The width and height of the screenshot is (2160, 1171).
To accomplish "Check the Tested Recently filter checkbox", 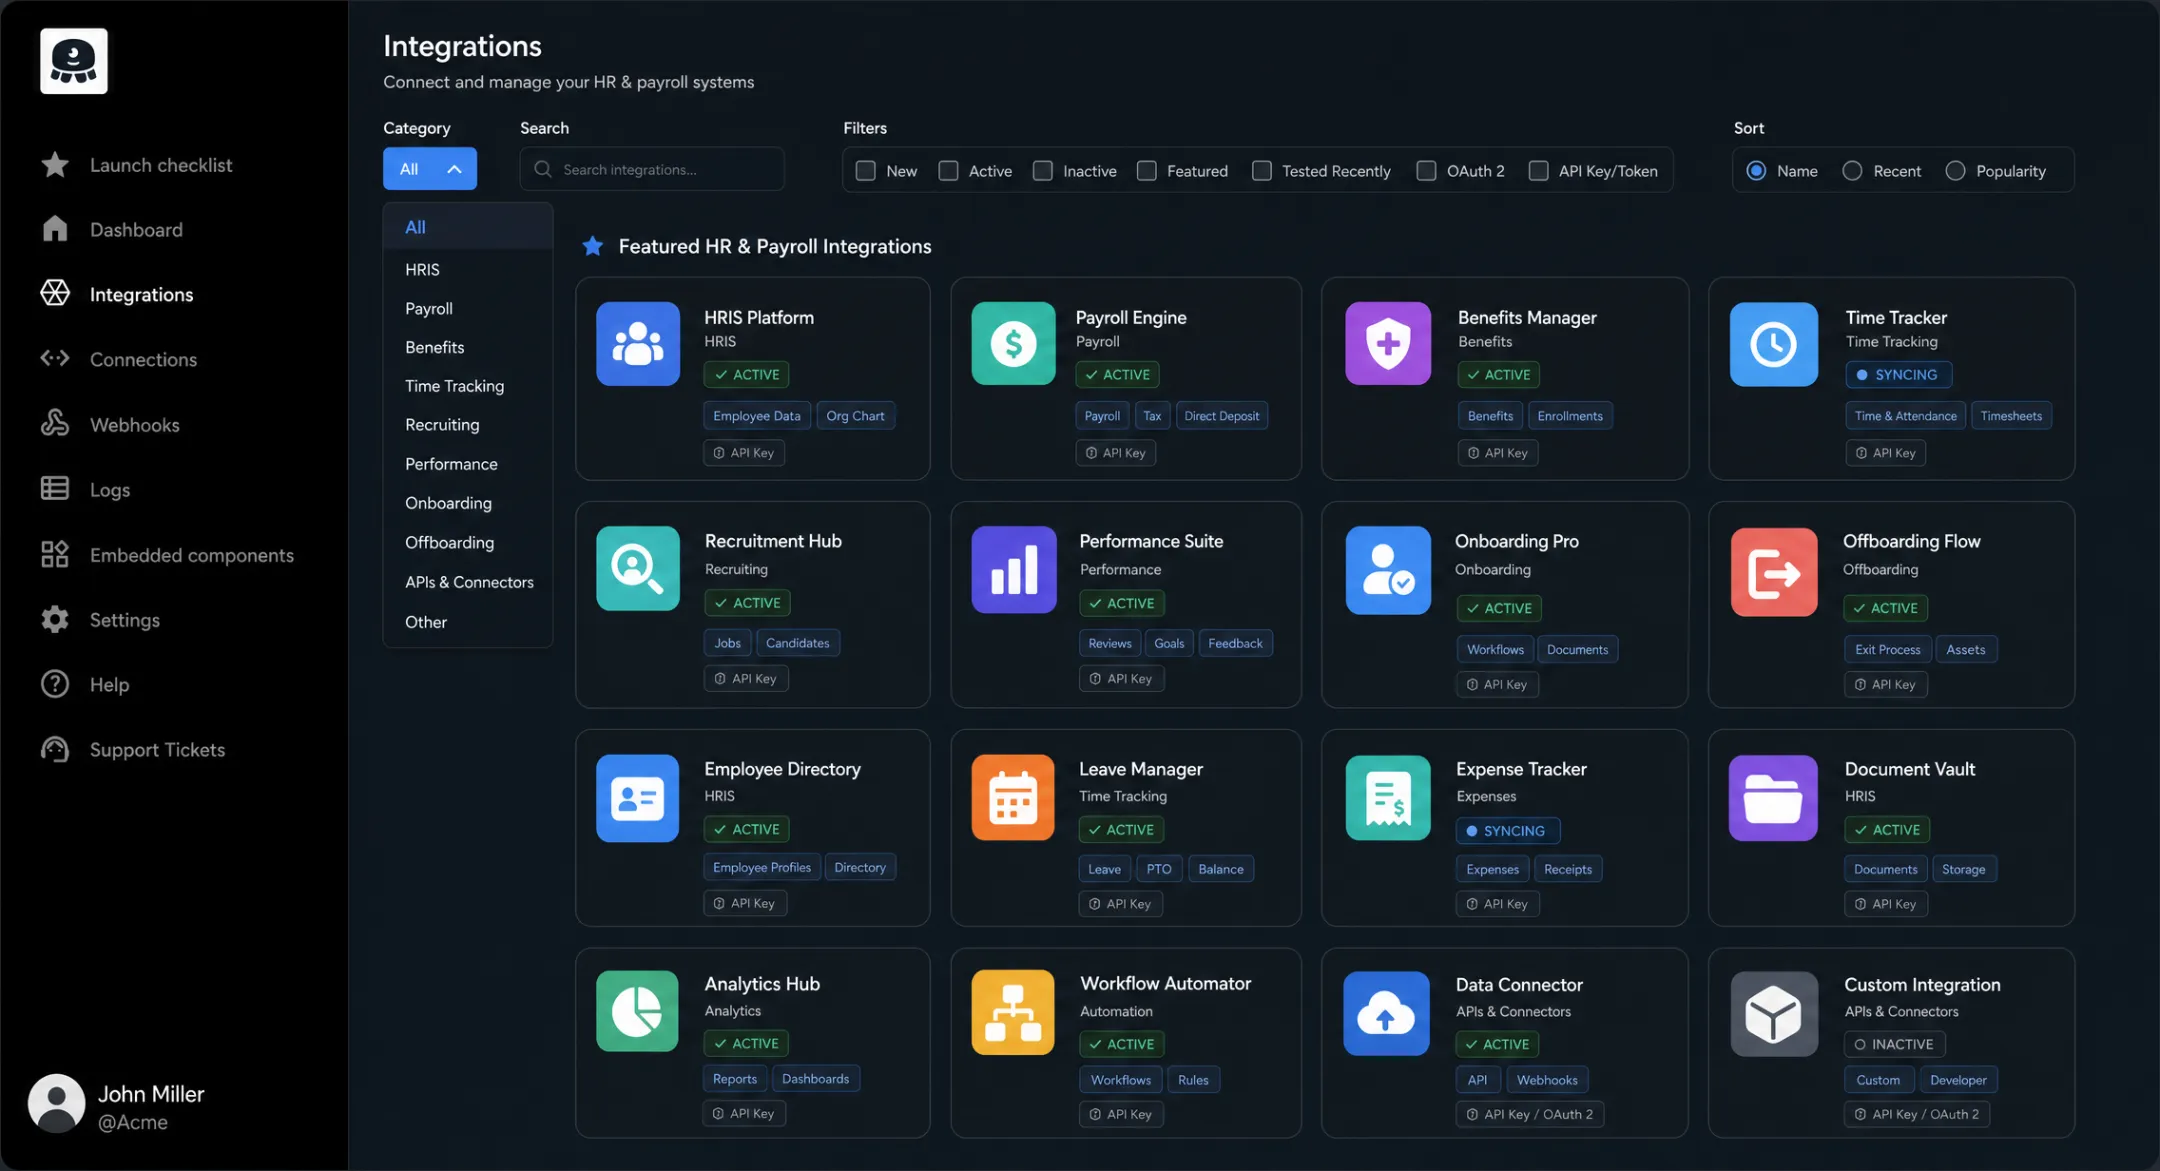I will pos(1262,171).
